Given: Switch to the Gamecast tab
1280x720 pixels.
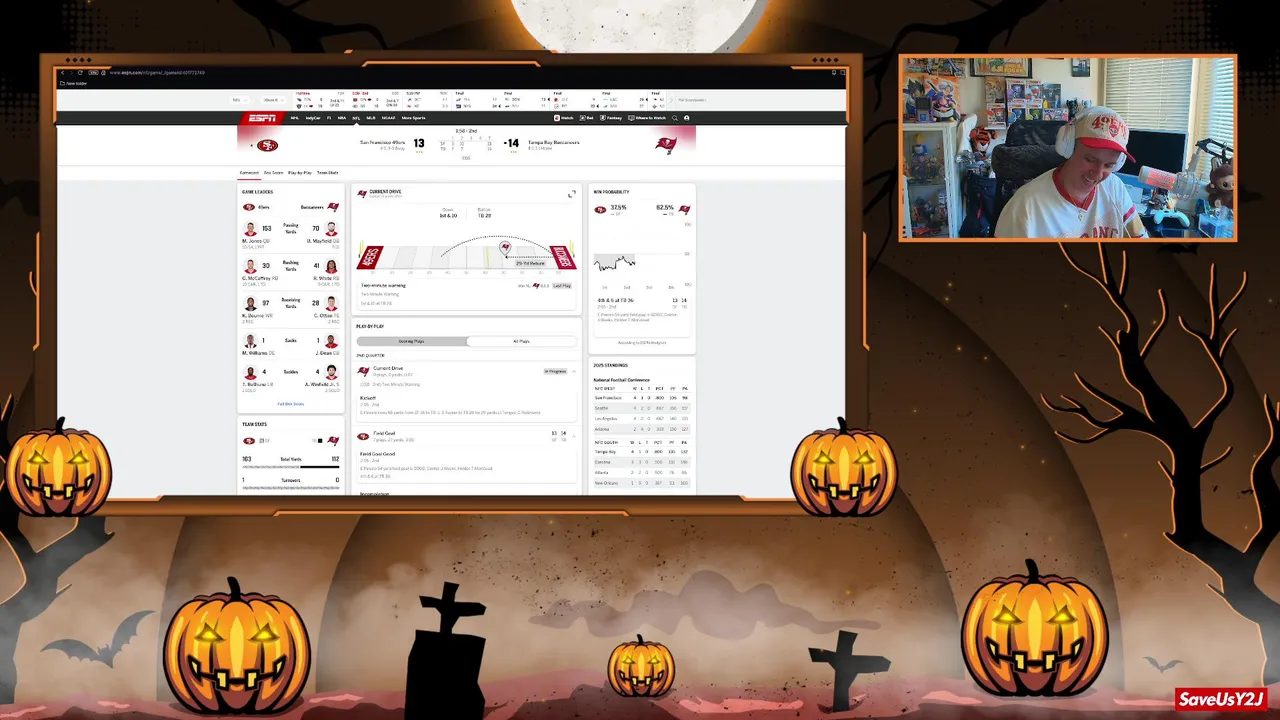Looking at the screenshot, I should [249, 172].
